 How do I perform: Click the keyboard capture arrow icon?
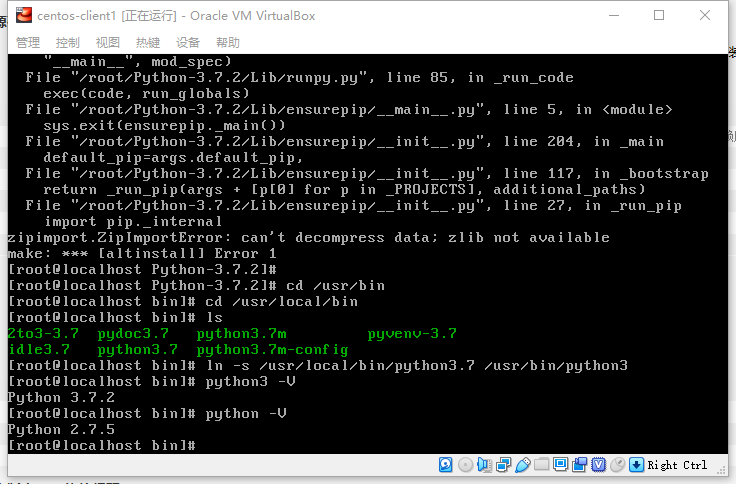point(636,465)
